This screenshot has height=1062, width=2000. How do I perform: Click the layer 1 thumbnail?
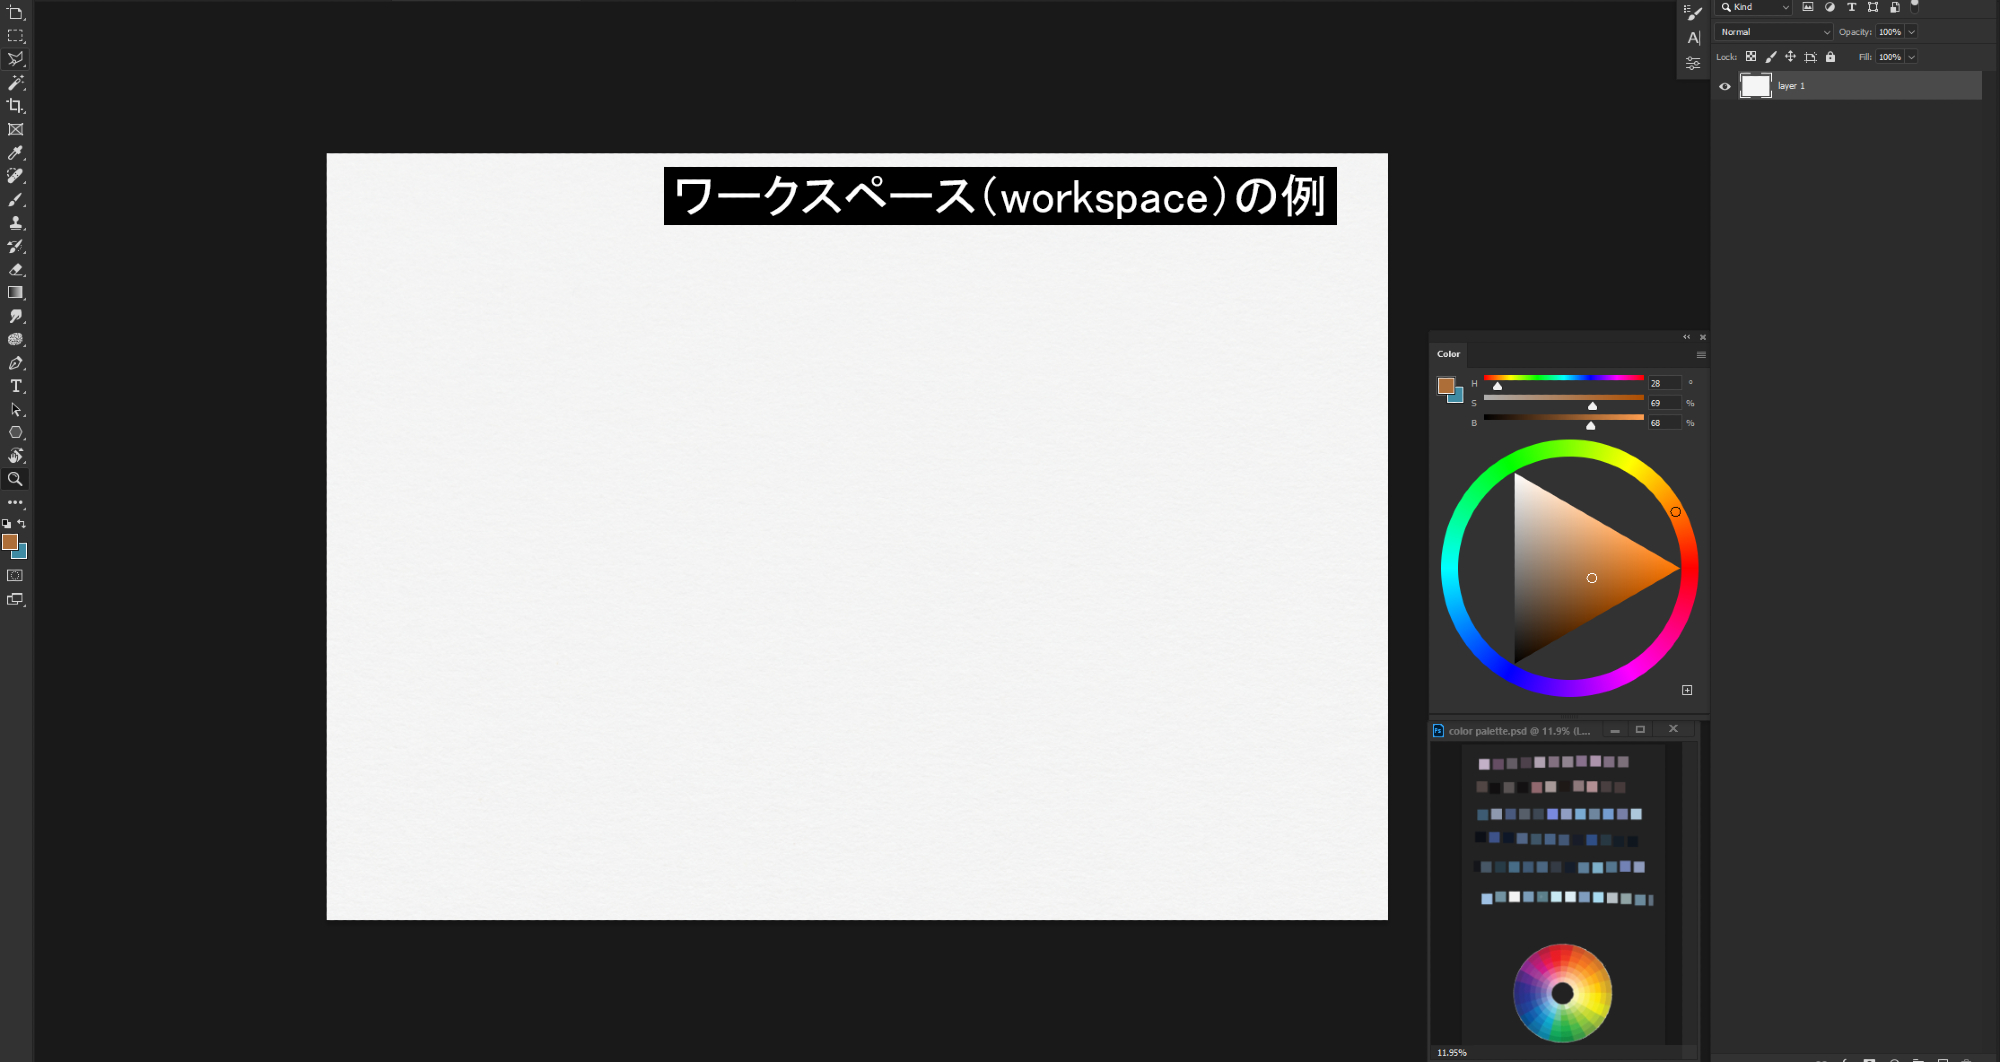1755,86
